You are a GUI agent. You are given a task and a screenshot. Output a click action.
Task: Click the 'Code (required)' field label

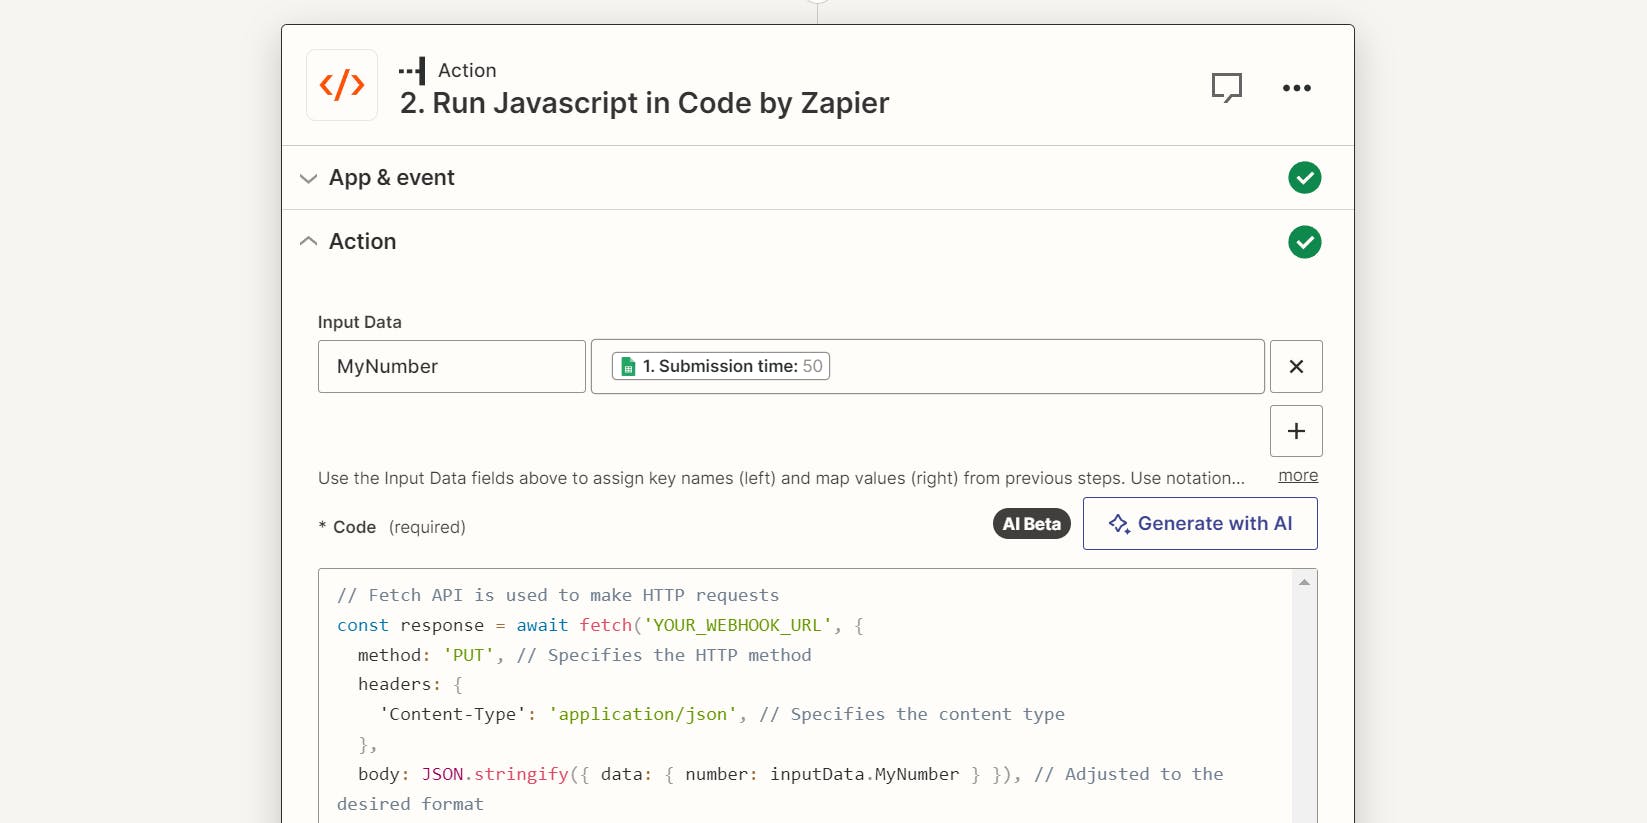tap(392, 527)
